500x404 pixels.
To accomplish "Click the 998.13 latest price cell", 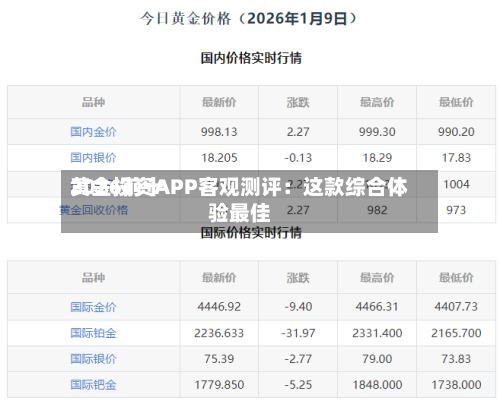I will pos(219,132).
